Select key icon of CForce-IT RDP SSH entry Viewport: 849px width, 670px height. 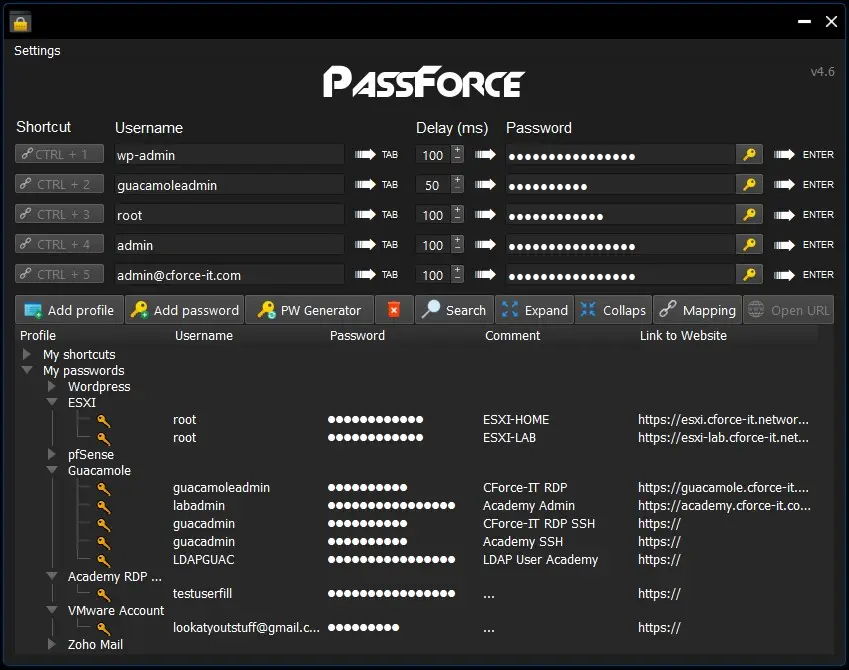103,525
